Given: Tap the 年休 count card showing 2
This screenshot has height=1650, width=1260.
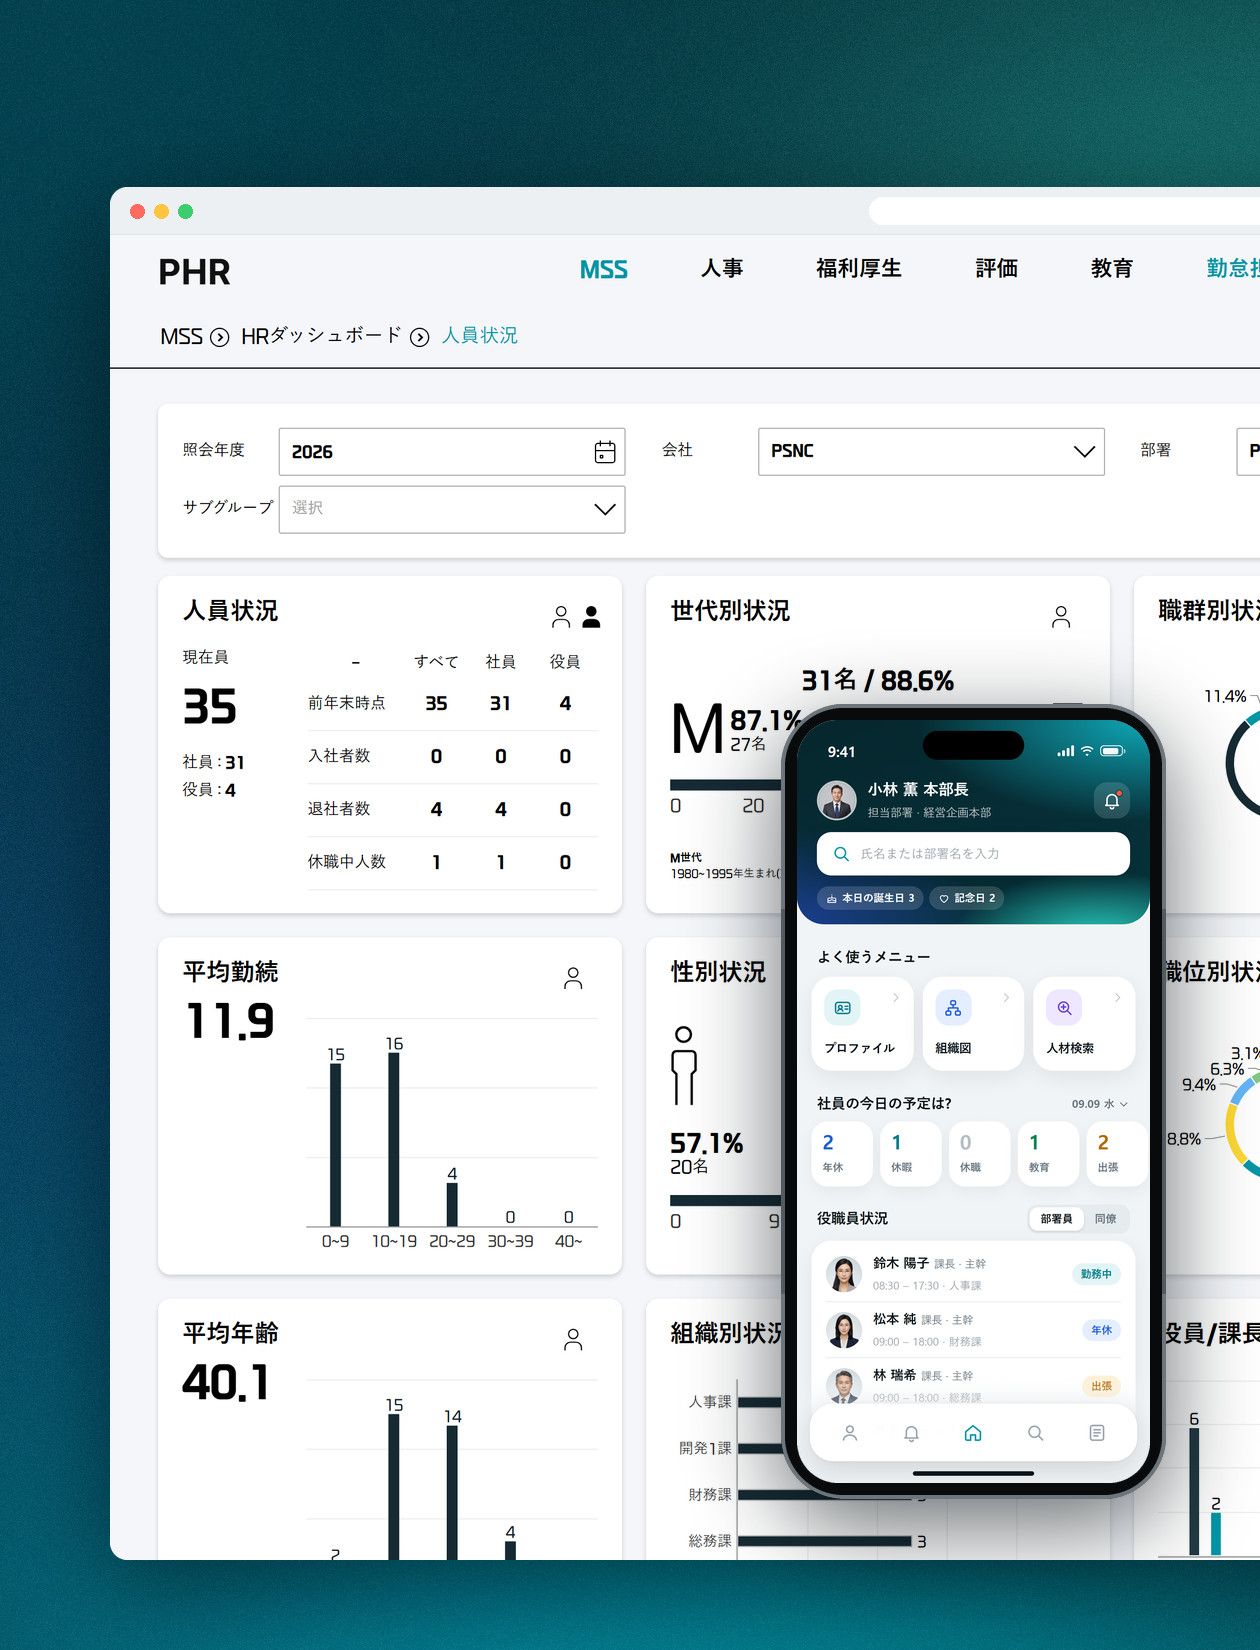Looking at the screenshot, I should click(842, 1153).
